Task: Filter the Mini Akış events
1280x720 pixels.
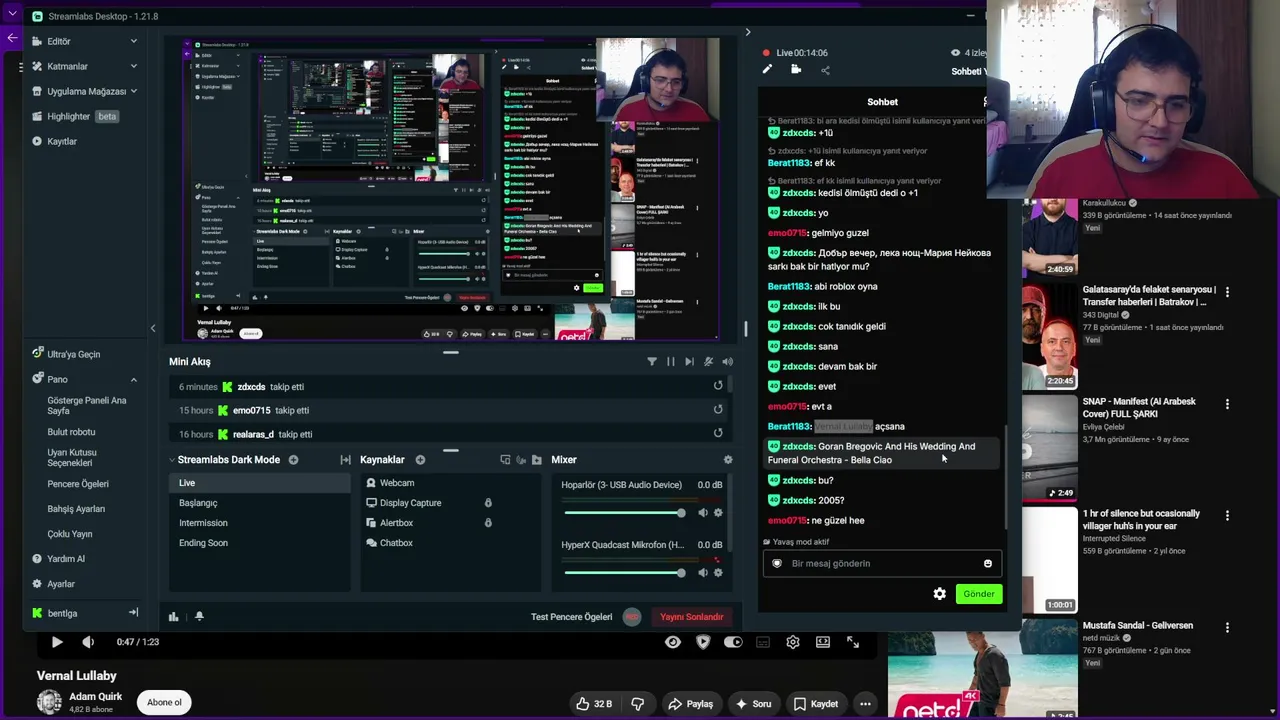Action: (x=652, y=362)
